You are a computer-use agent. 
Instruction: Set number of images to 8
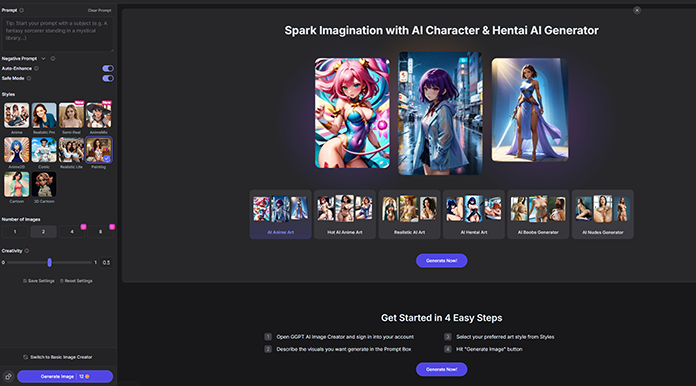tap(100, 232)
